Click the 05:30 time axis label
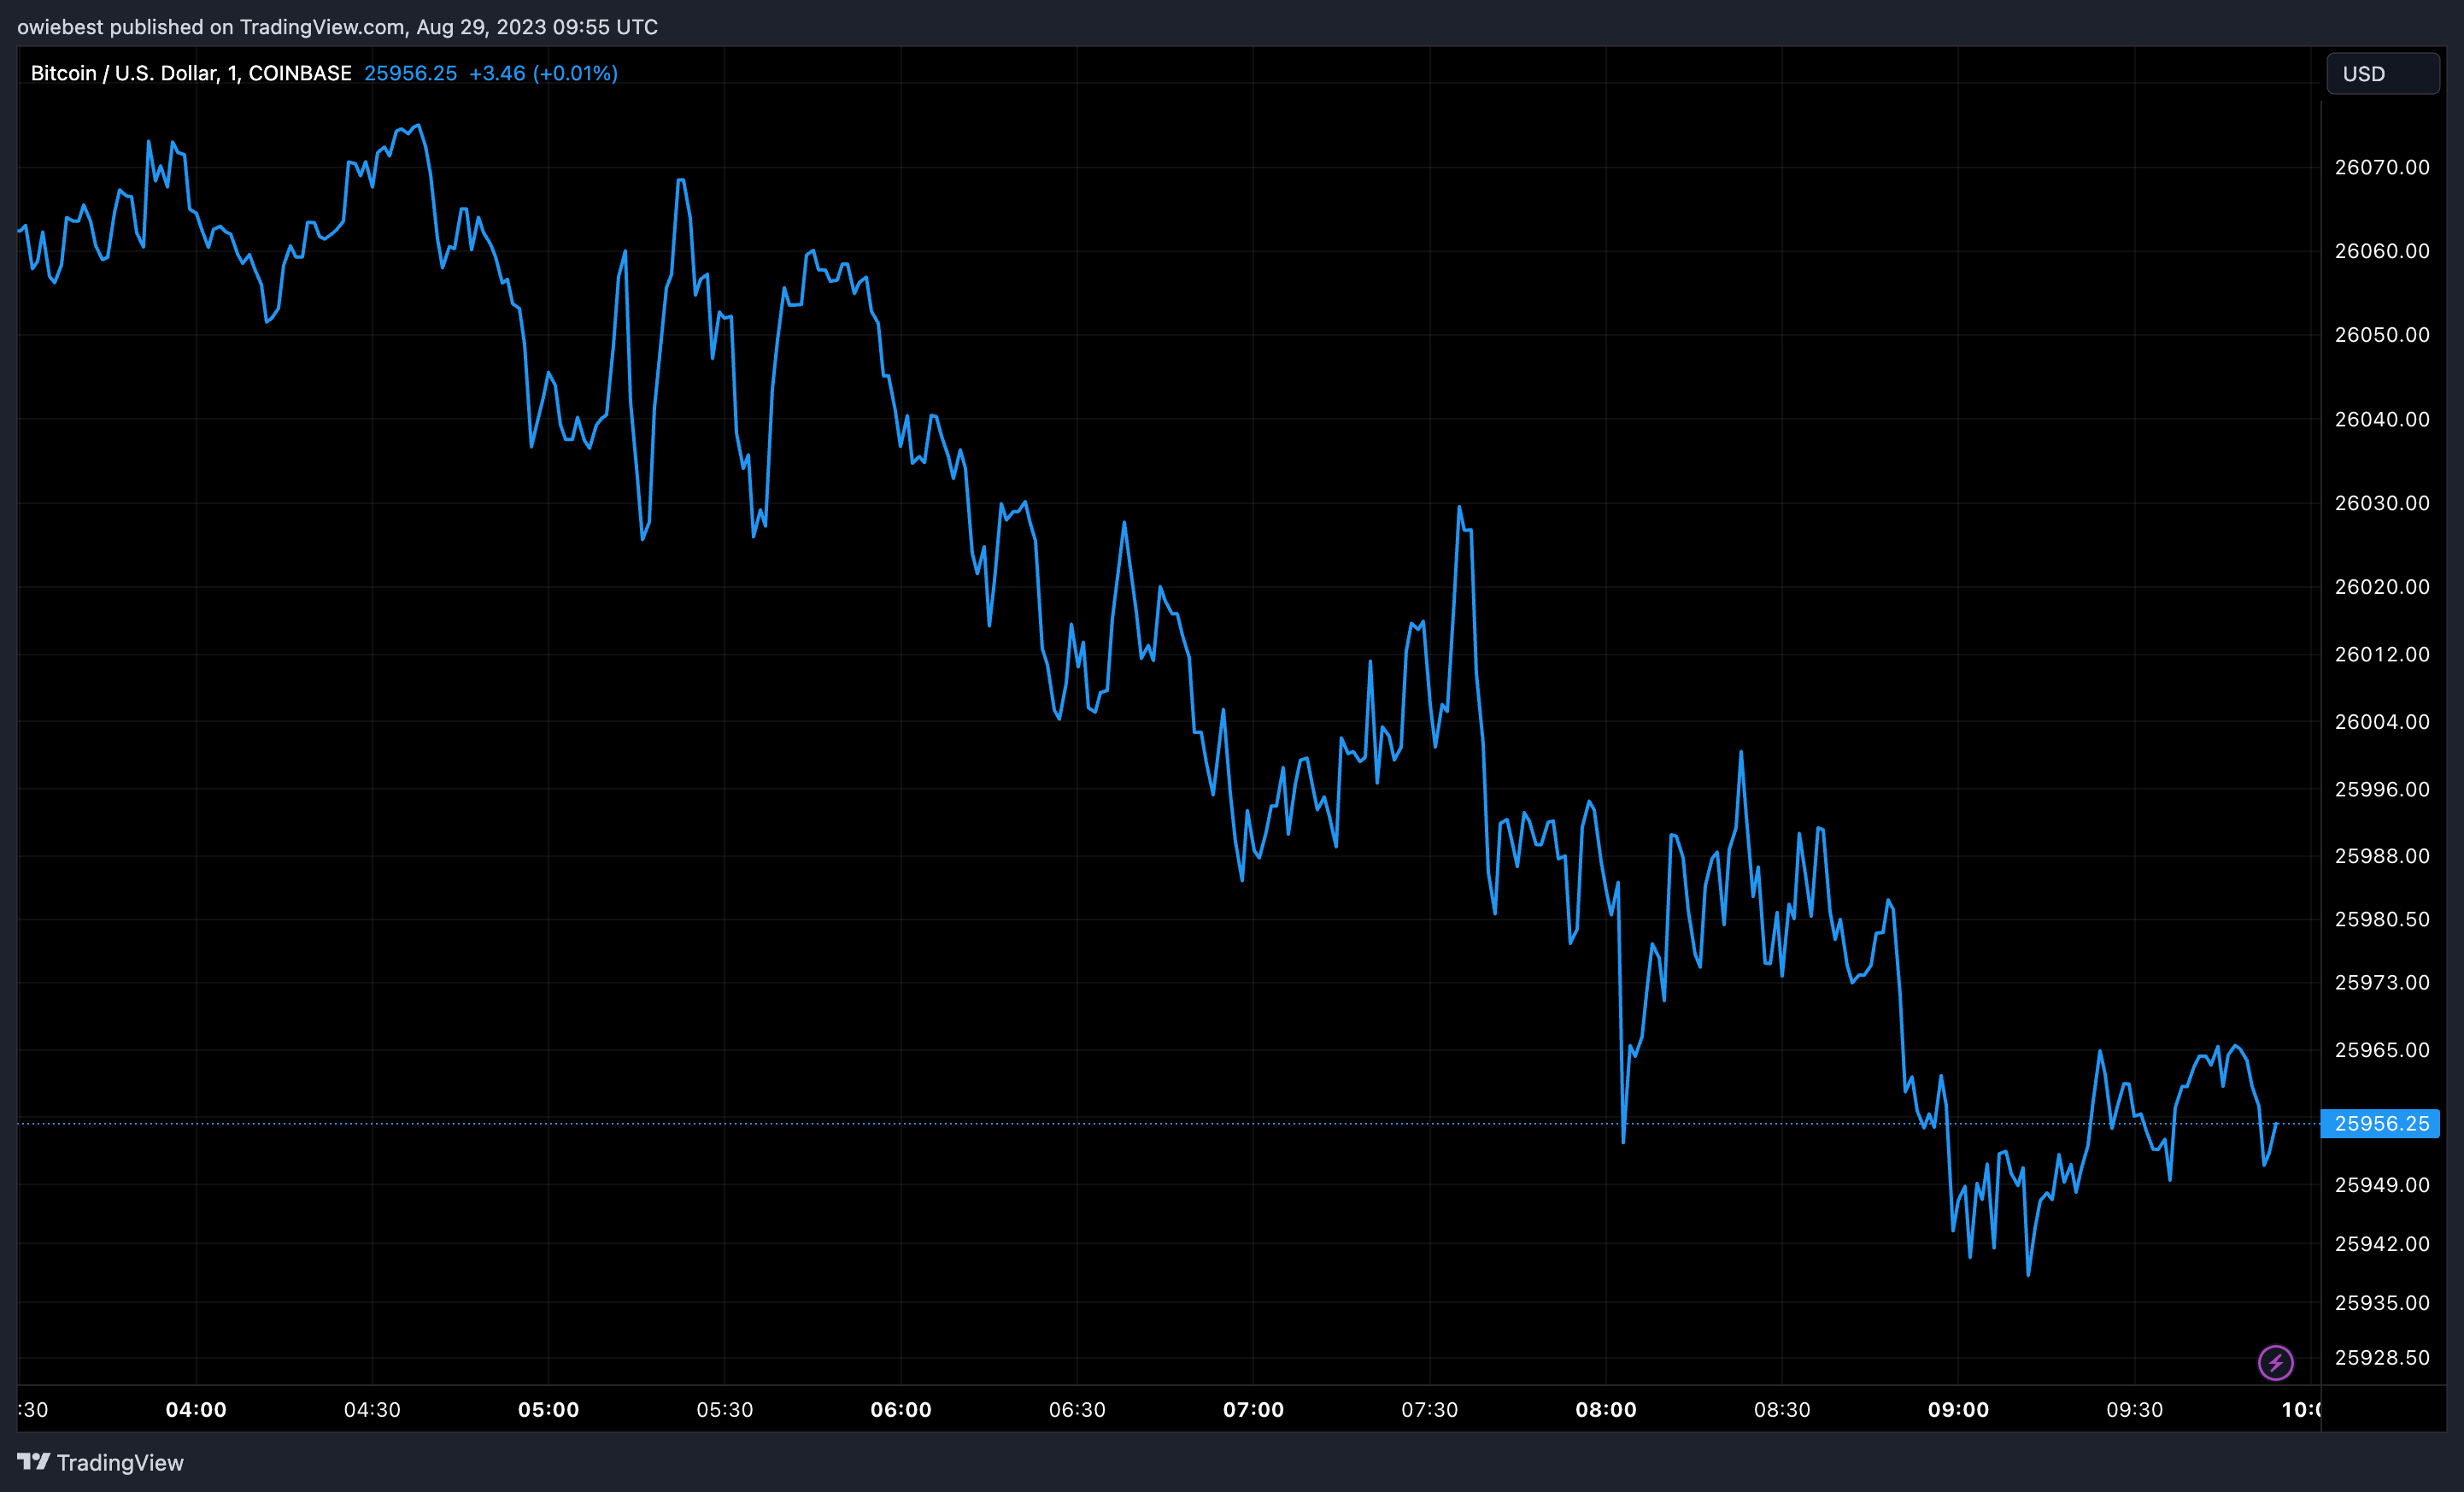Viewport: 2464px width, 1492px height. tap(725, 1410)
